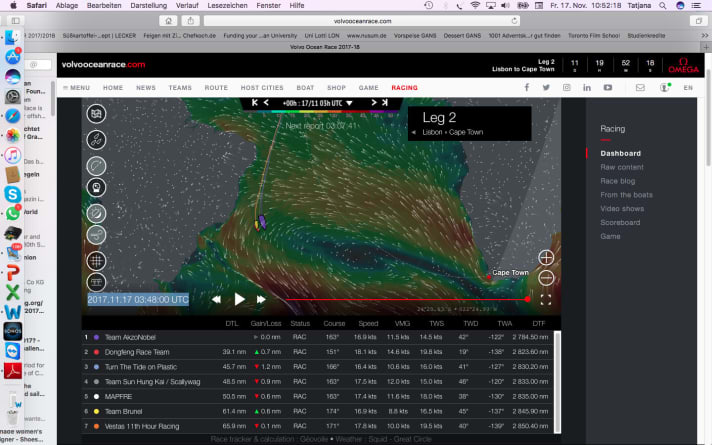Toggle the route trajectory circle icon

pyautogui.click(x=96, y=166)
